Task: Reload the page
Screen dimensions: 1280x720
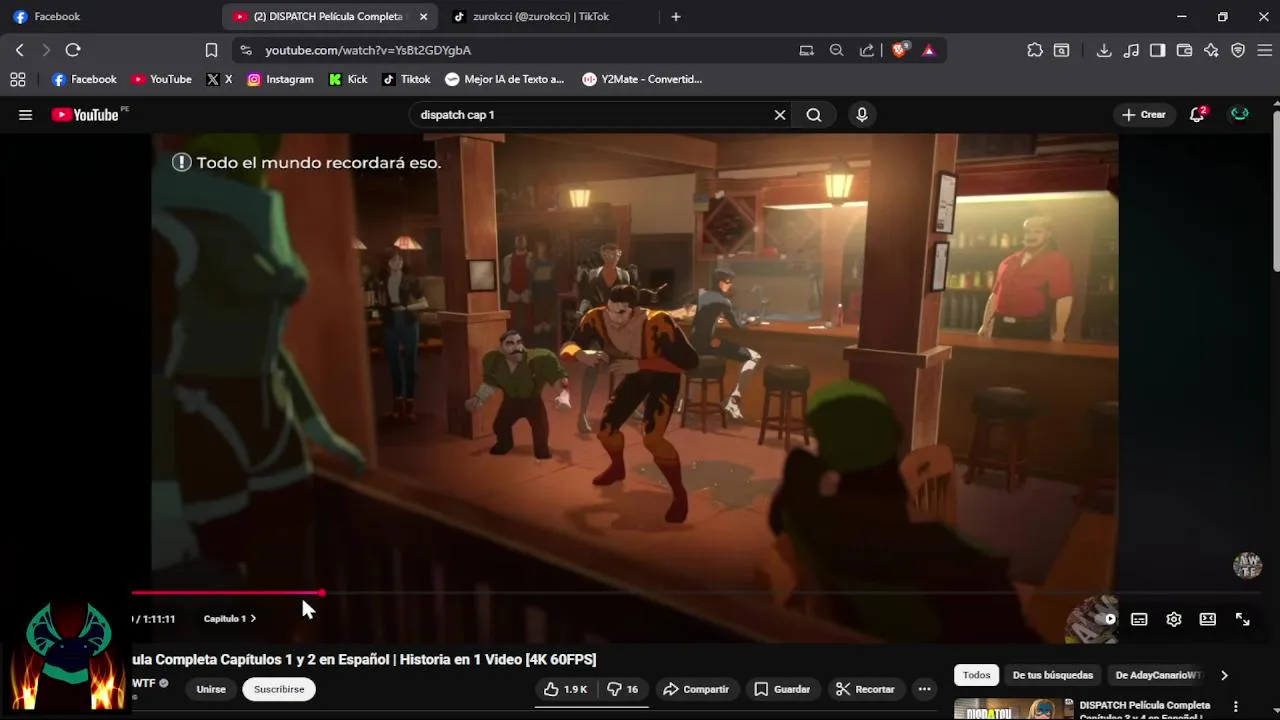Action: [73, 50]
